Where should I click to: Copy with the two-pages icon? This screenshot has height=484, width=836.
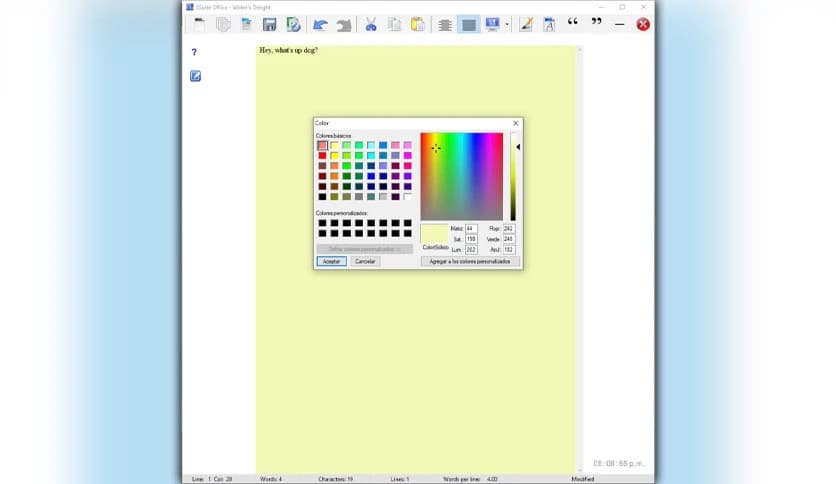(395, 24)
